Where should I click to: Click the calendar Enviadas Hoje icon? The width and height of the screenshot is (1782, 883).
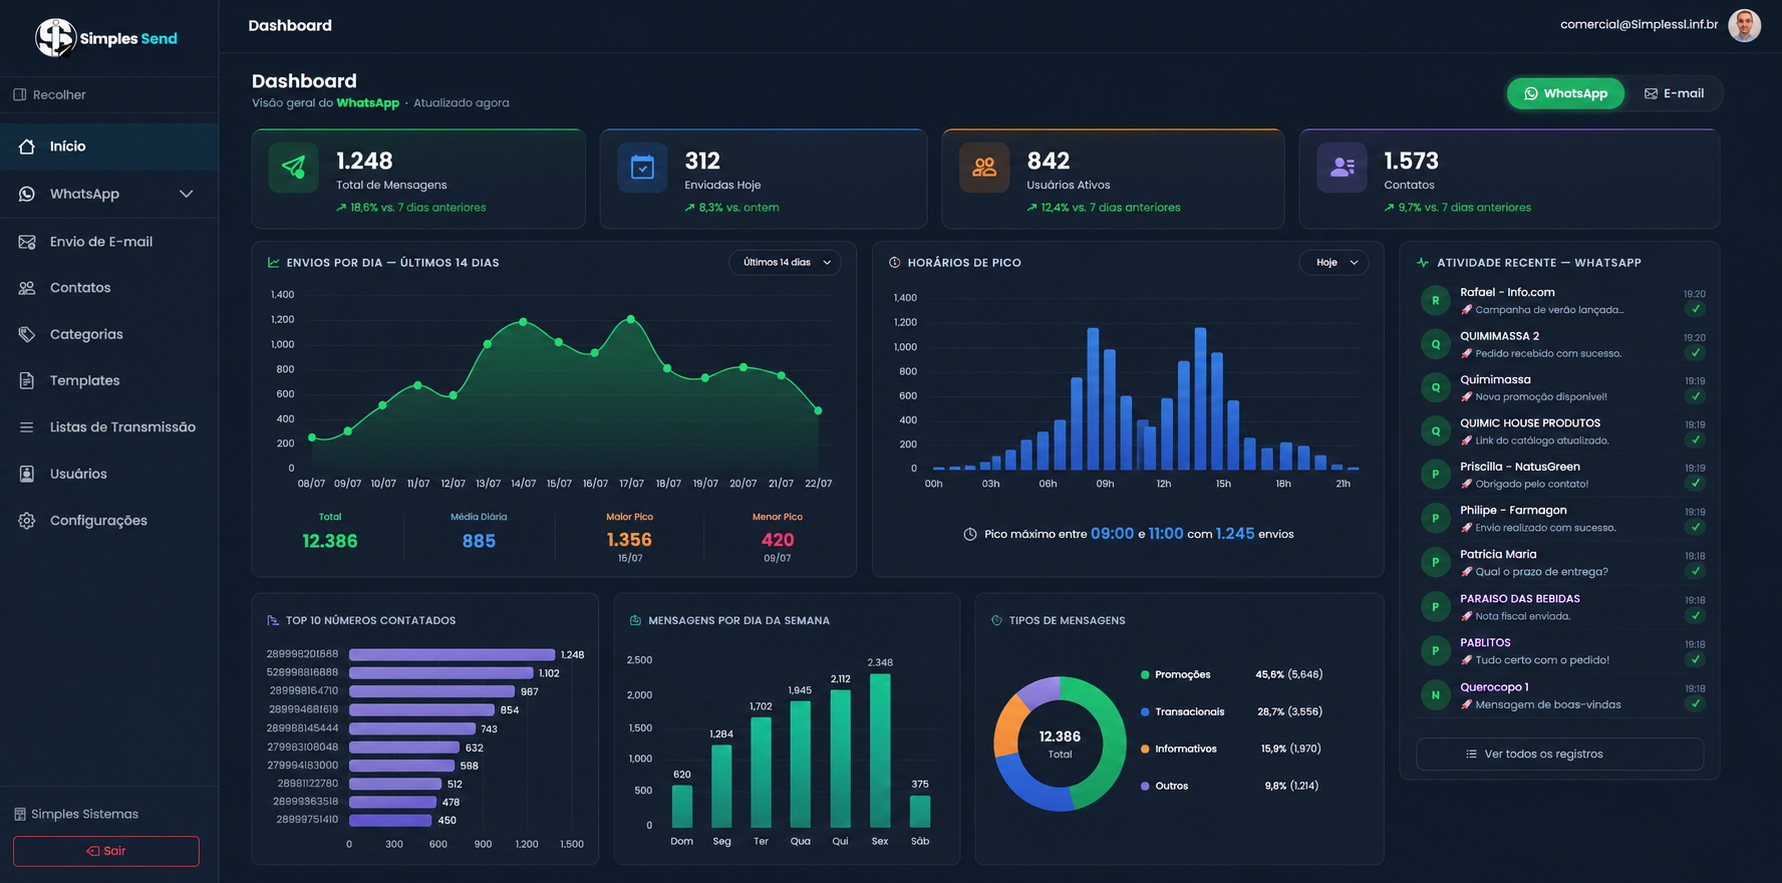click(x=642, y=168)
